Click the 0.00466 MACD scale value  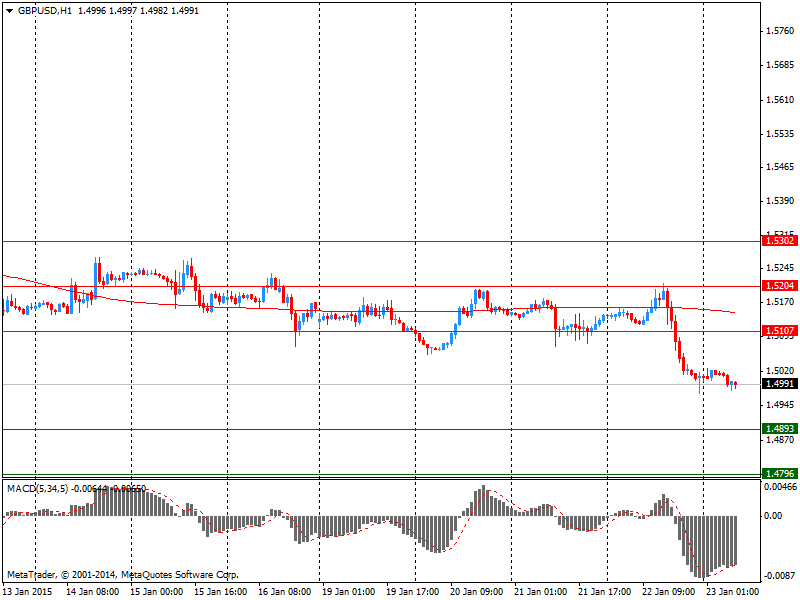tap(780, 487)
